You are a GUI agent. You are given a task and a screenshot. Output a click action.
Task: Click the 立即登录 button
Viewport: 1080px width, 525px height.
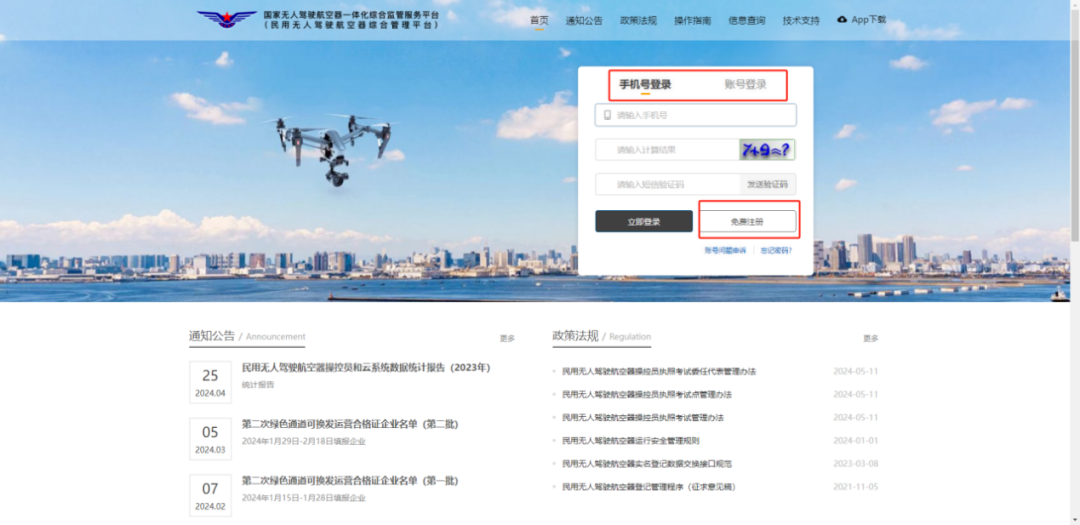pyautogui.click(x=644, y=221)
